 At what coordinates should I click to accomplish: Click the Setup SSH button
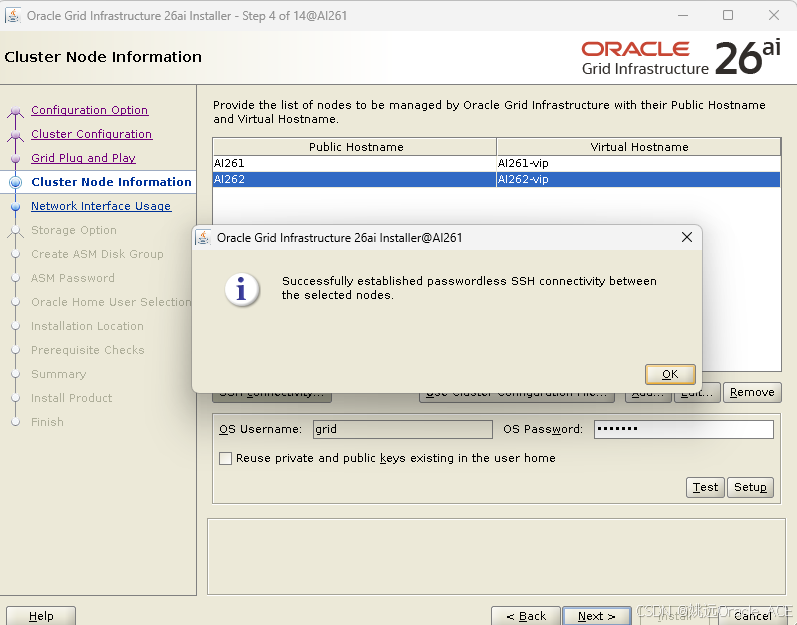pos(750,487)
